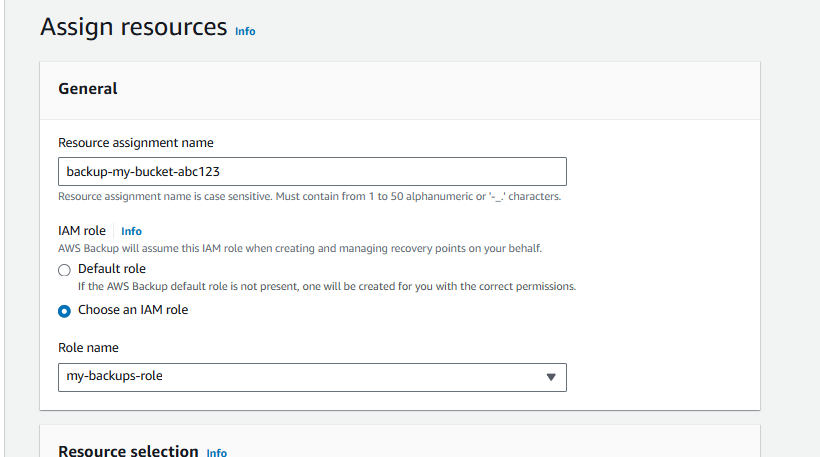Viewport: 820px width, 457px height.
Task: Click the Role name field label
Action: point(88,348)
